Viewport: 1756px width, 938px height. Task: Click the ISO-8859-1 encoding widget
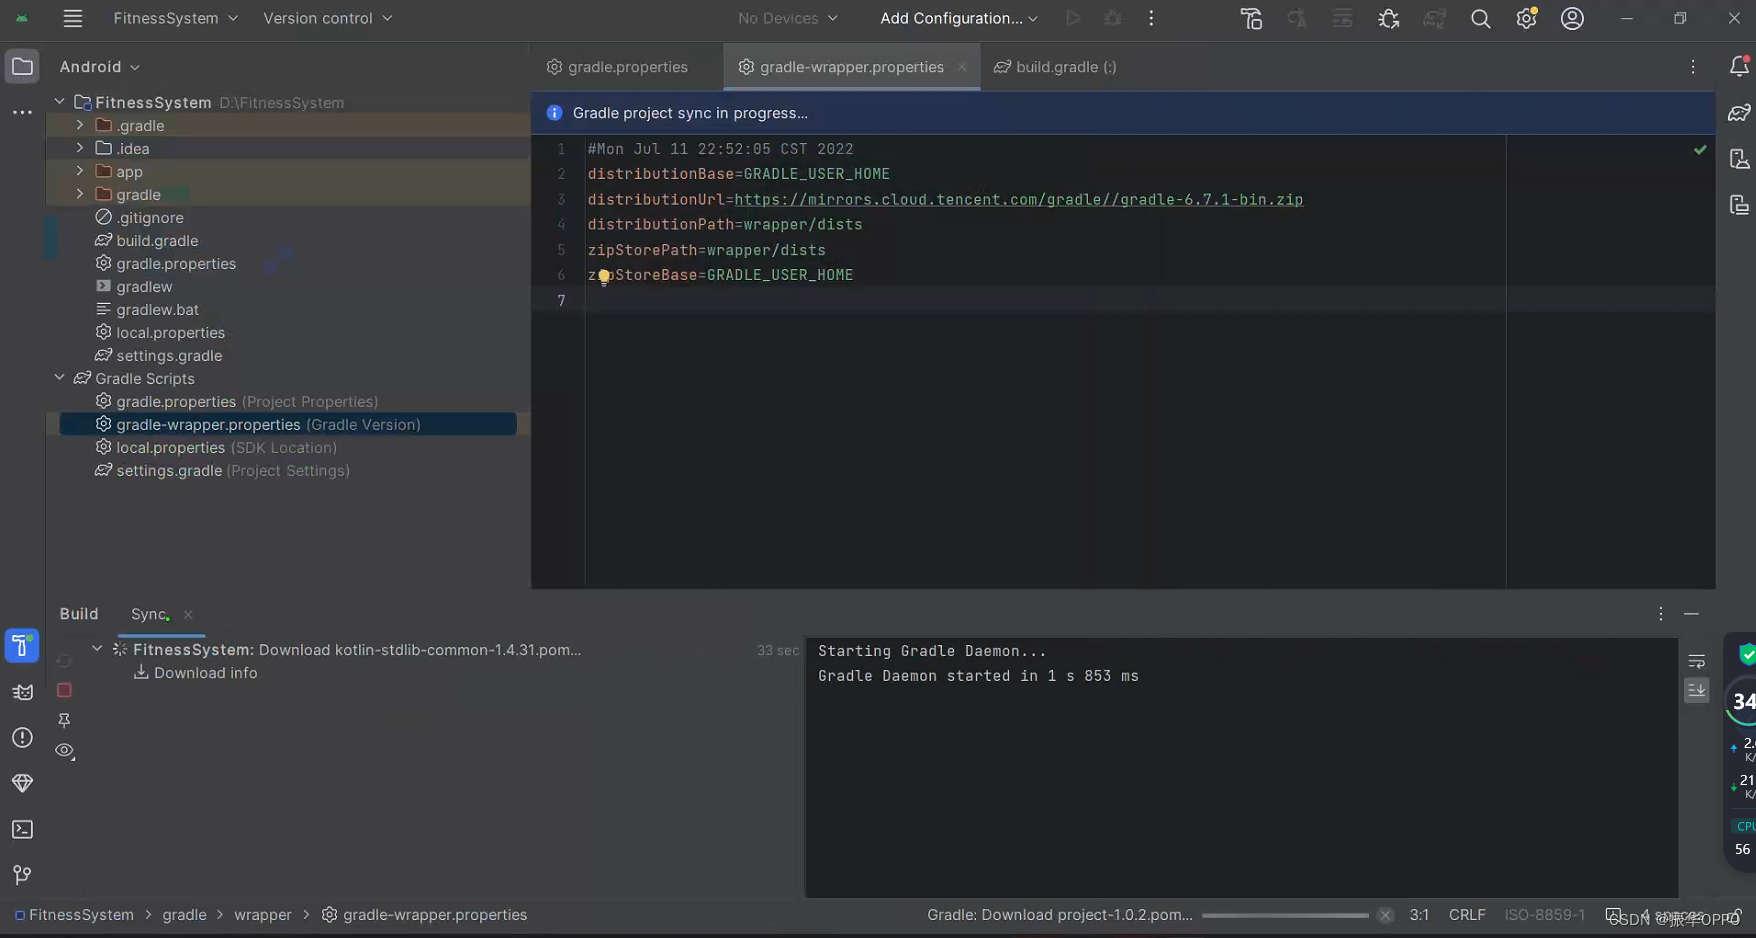[x=1545, y=915]
